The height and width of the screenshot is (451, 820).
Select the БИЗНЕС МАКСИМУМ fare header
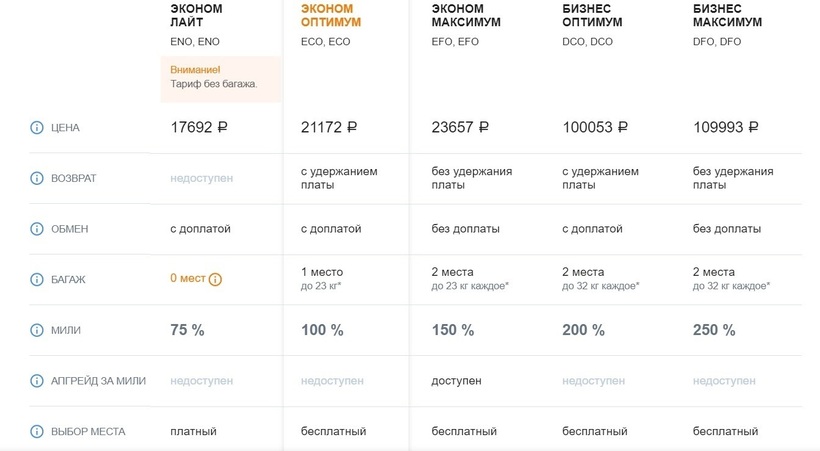(727, 15)
